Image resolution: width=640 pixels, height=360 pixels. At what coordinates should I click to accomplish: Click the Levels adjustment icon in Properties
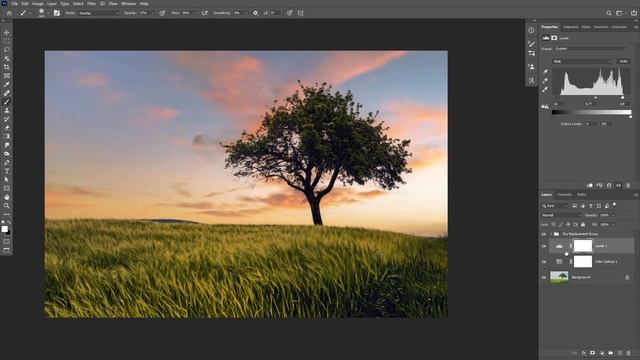pyautogui.click(x=546, y=38)
